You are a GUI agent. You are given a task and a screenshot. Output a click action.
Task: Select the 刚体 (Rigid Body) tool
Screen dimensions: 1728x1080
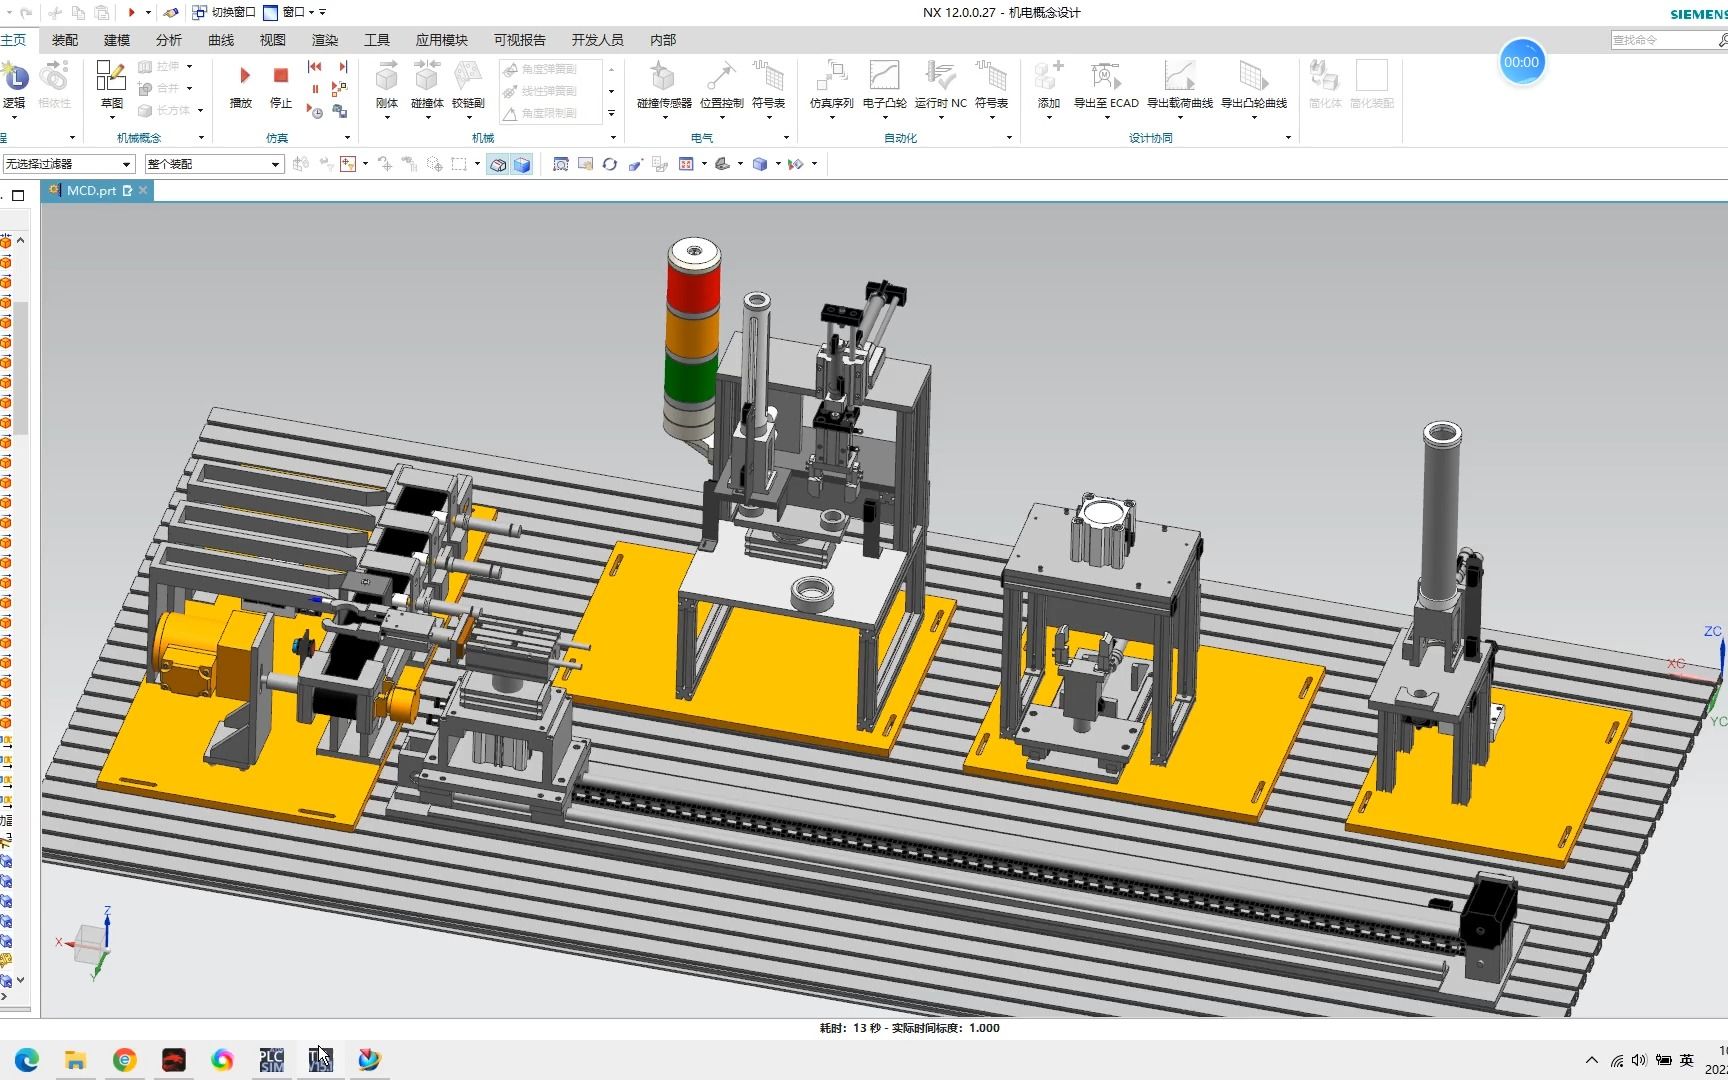387,84
